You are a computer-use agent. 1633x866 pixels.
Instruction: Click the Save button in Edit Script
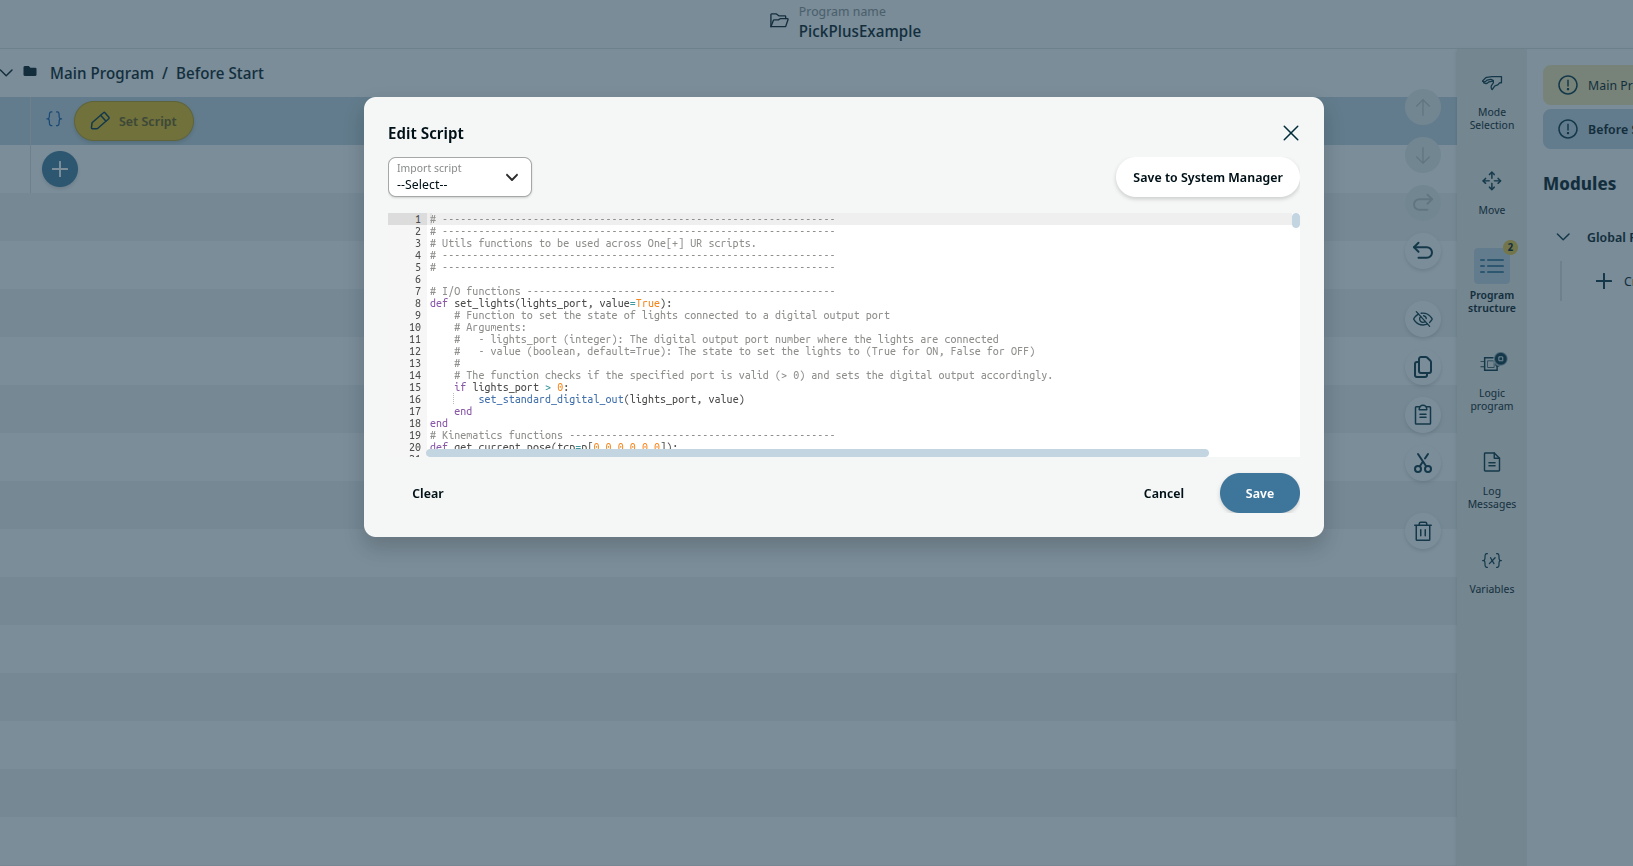pyautogui.click(x=1259, y=493)
